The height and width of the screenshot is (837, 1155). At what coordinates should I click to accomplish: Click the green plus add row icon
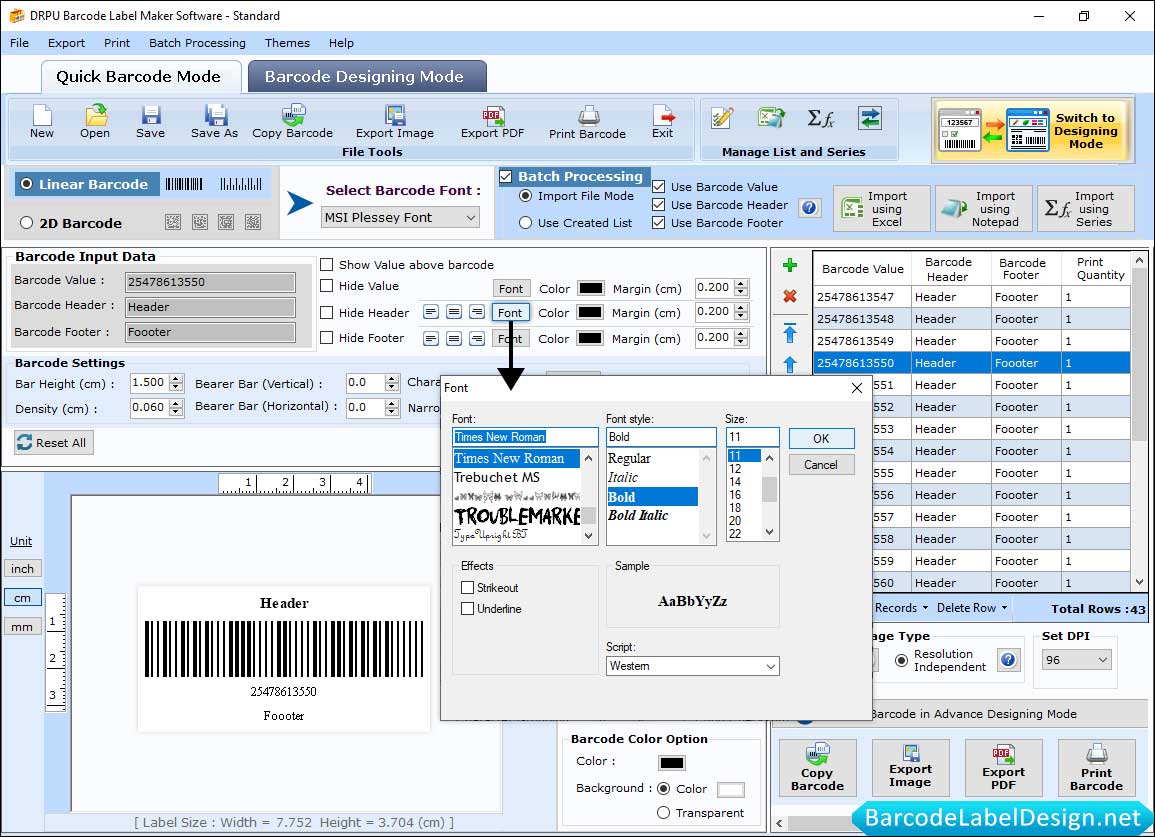point(790,265)
